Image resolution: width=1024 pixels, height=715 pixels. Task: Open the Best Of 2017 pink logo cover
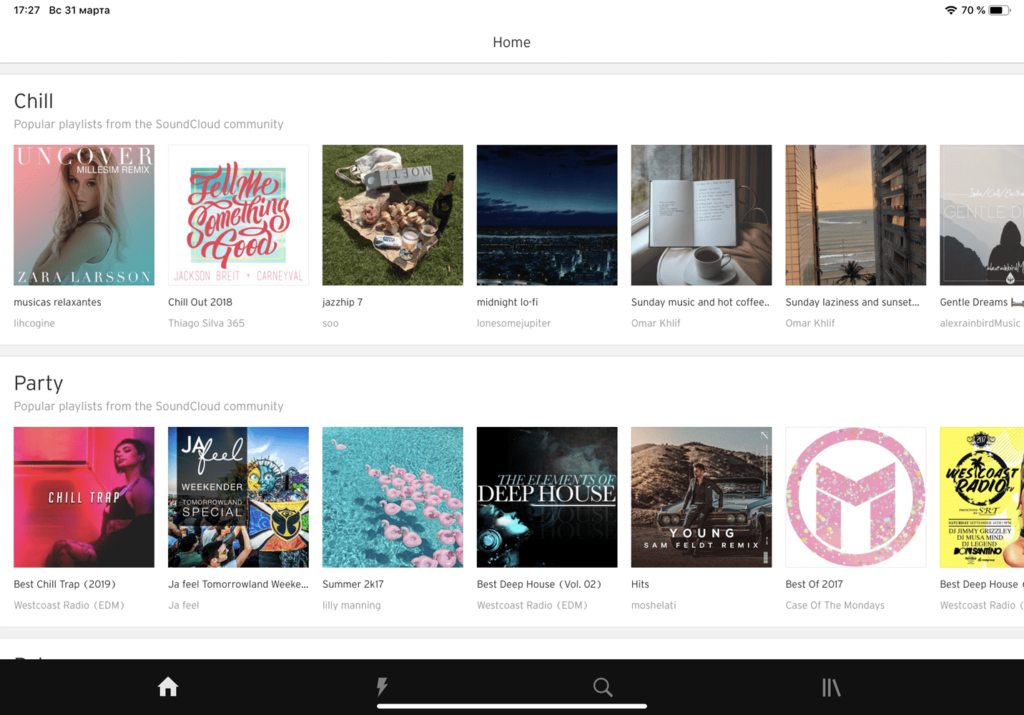[x=855, y=497]
